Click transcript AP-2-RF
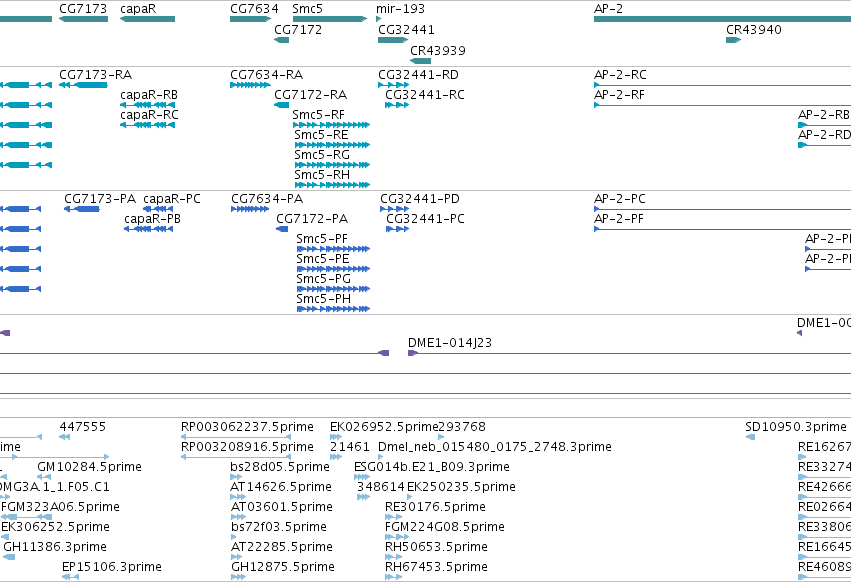 click(x=619, y=95)
